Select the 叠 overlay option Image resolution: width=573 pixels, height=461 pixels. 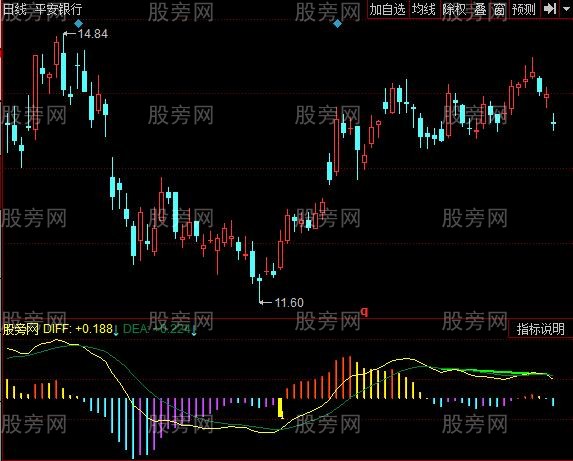click(480, 9)
